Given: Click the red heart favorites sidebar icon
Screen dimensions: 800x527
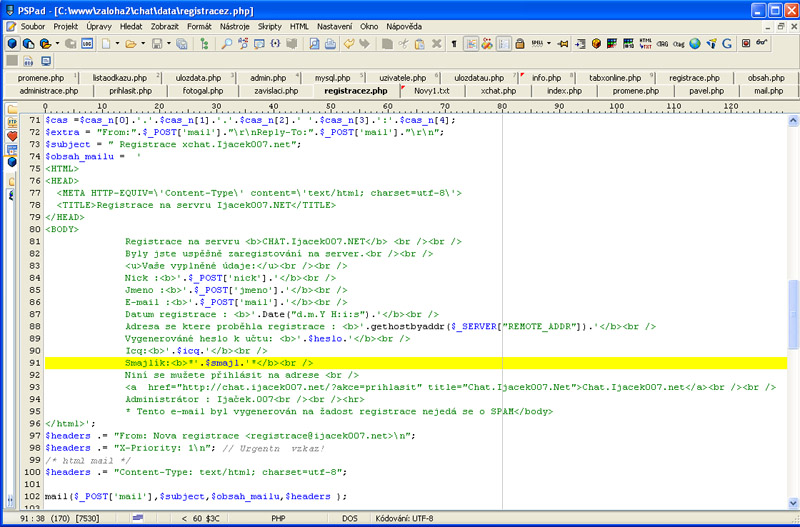Looking at the screenshot, I should coord(12,135).
